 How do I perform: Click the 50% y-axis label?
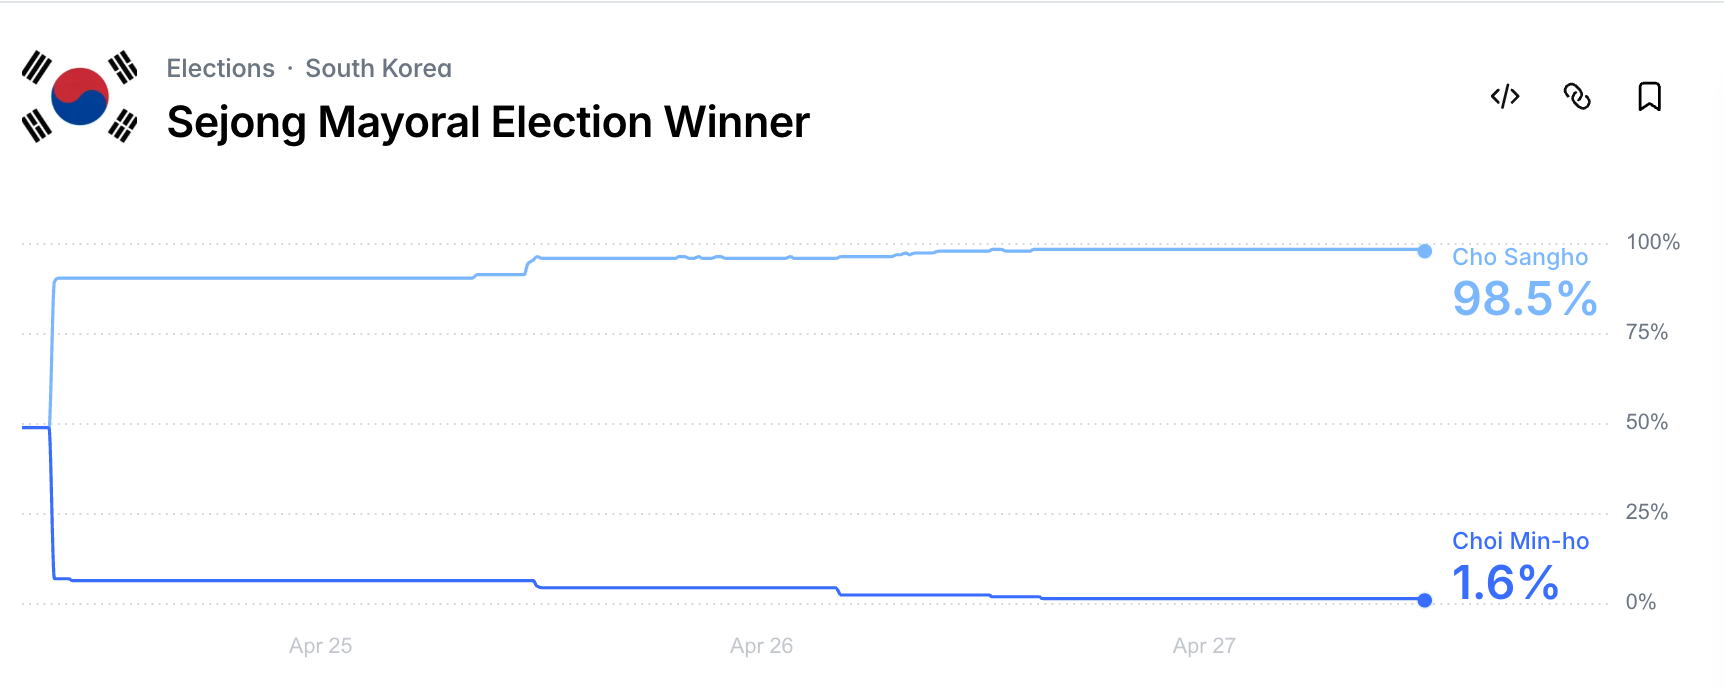coord(1646,422)
